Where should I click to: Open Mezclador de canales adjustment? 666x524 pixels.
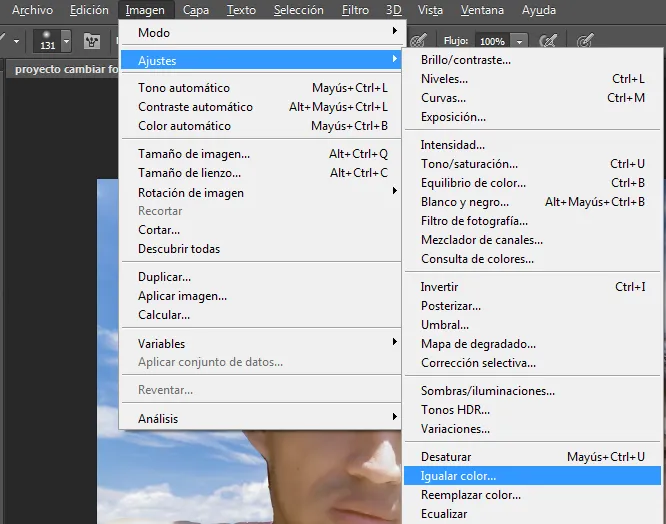533,240
